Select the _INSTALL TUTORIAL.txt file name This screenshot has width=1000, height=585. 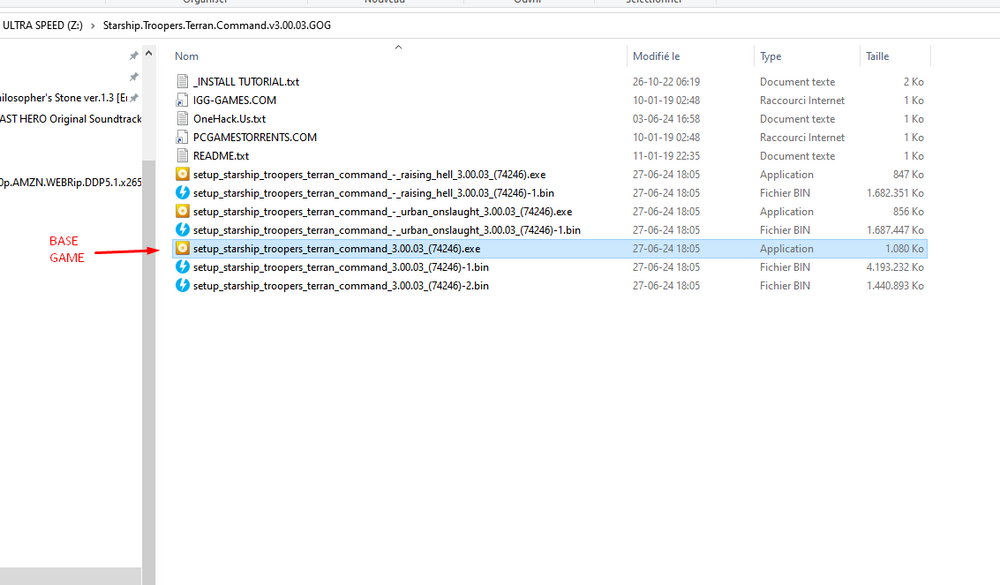pyautogui.click(x=246, y=82)
